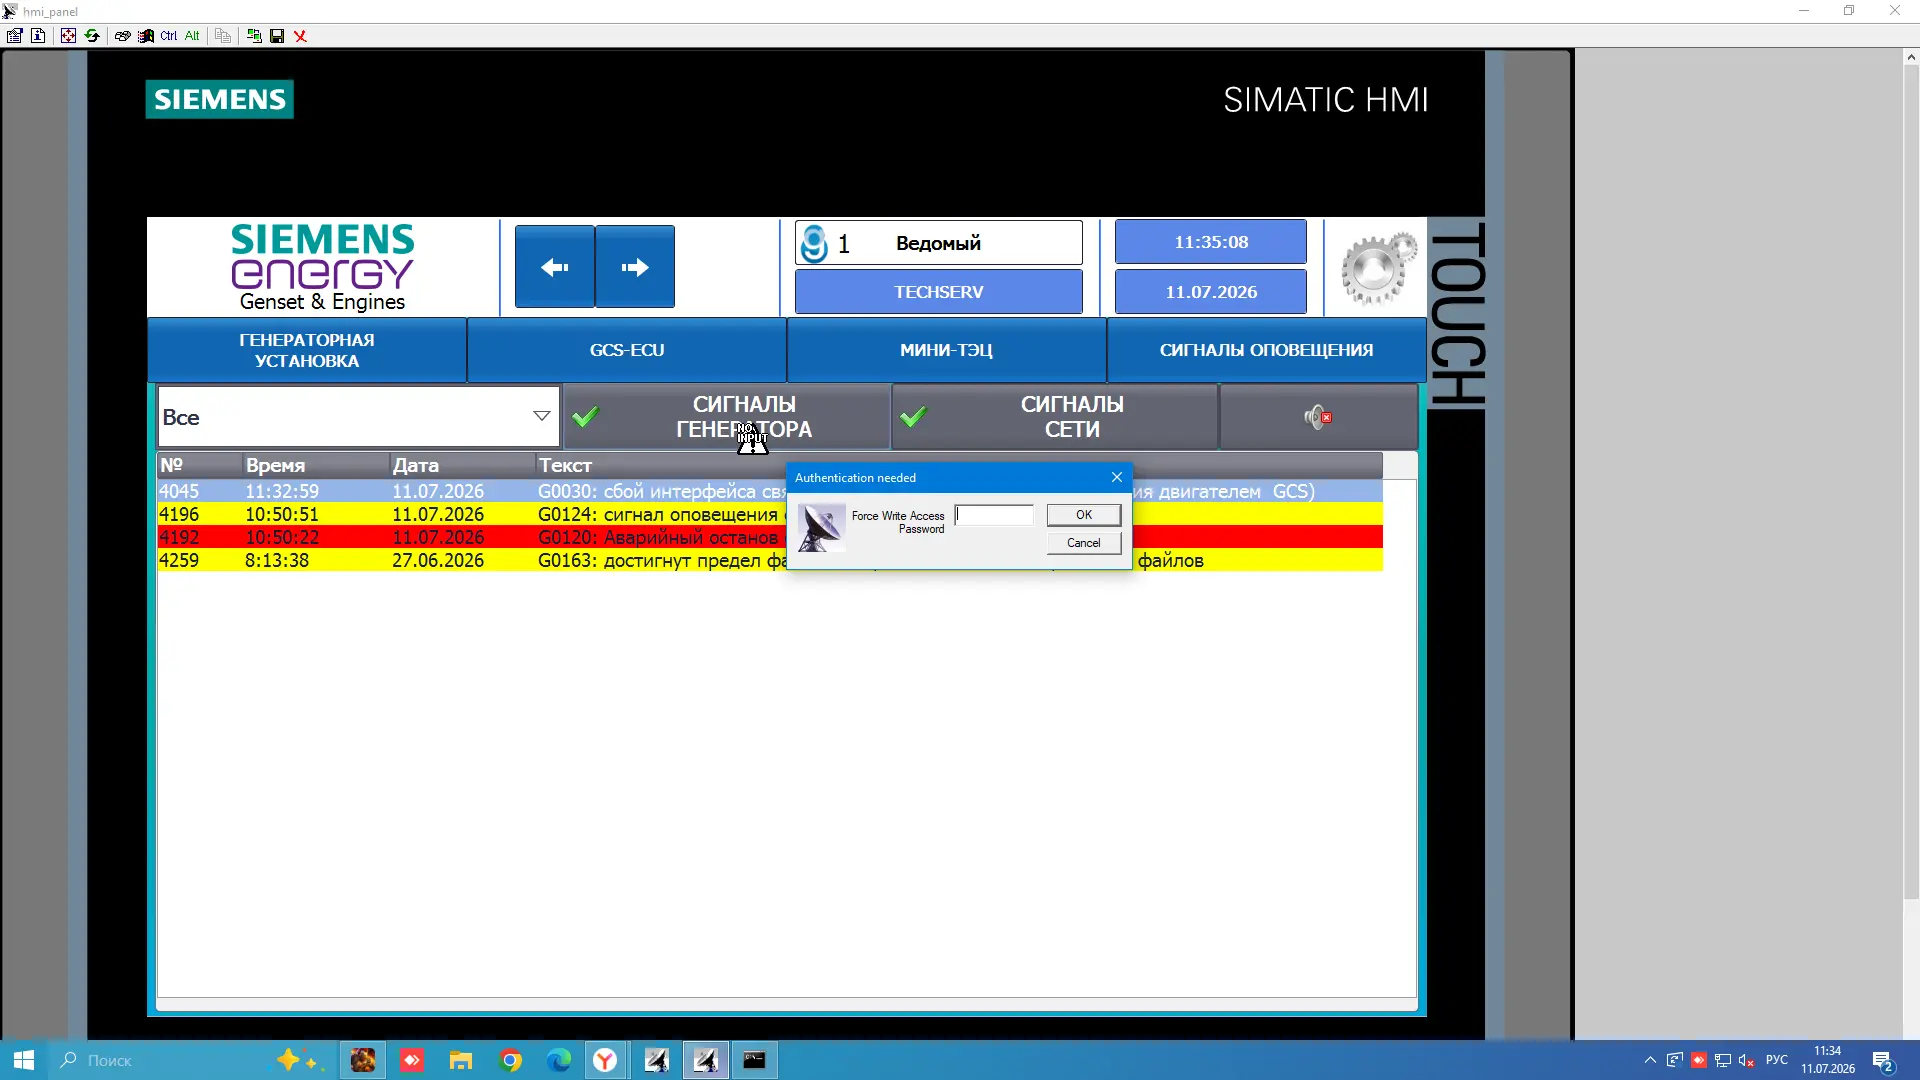Send Windows Start key toolbar icon
The height and width of the screenshot is (1080, 1920).
(146, 36)
